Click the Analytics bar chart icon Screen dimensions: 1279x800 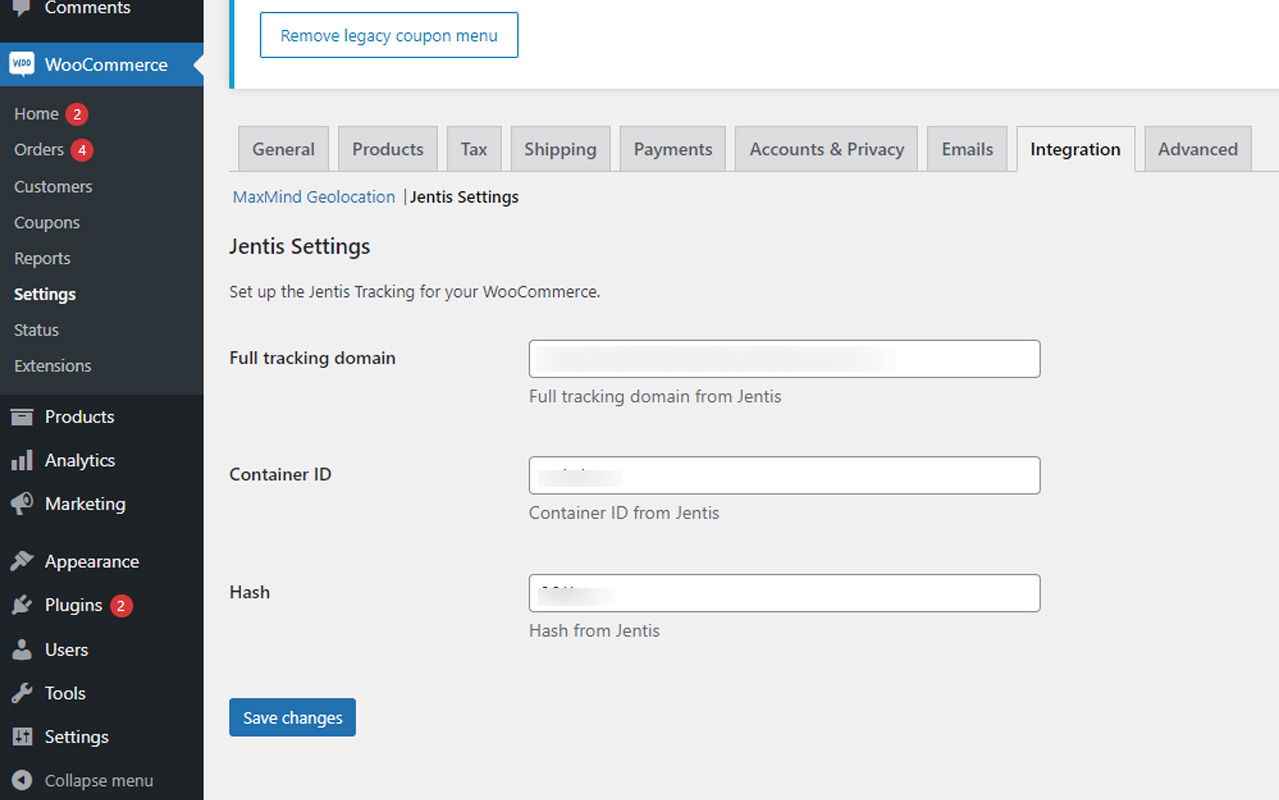pyautogui.click(x=22, y=461)
